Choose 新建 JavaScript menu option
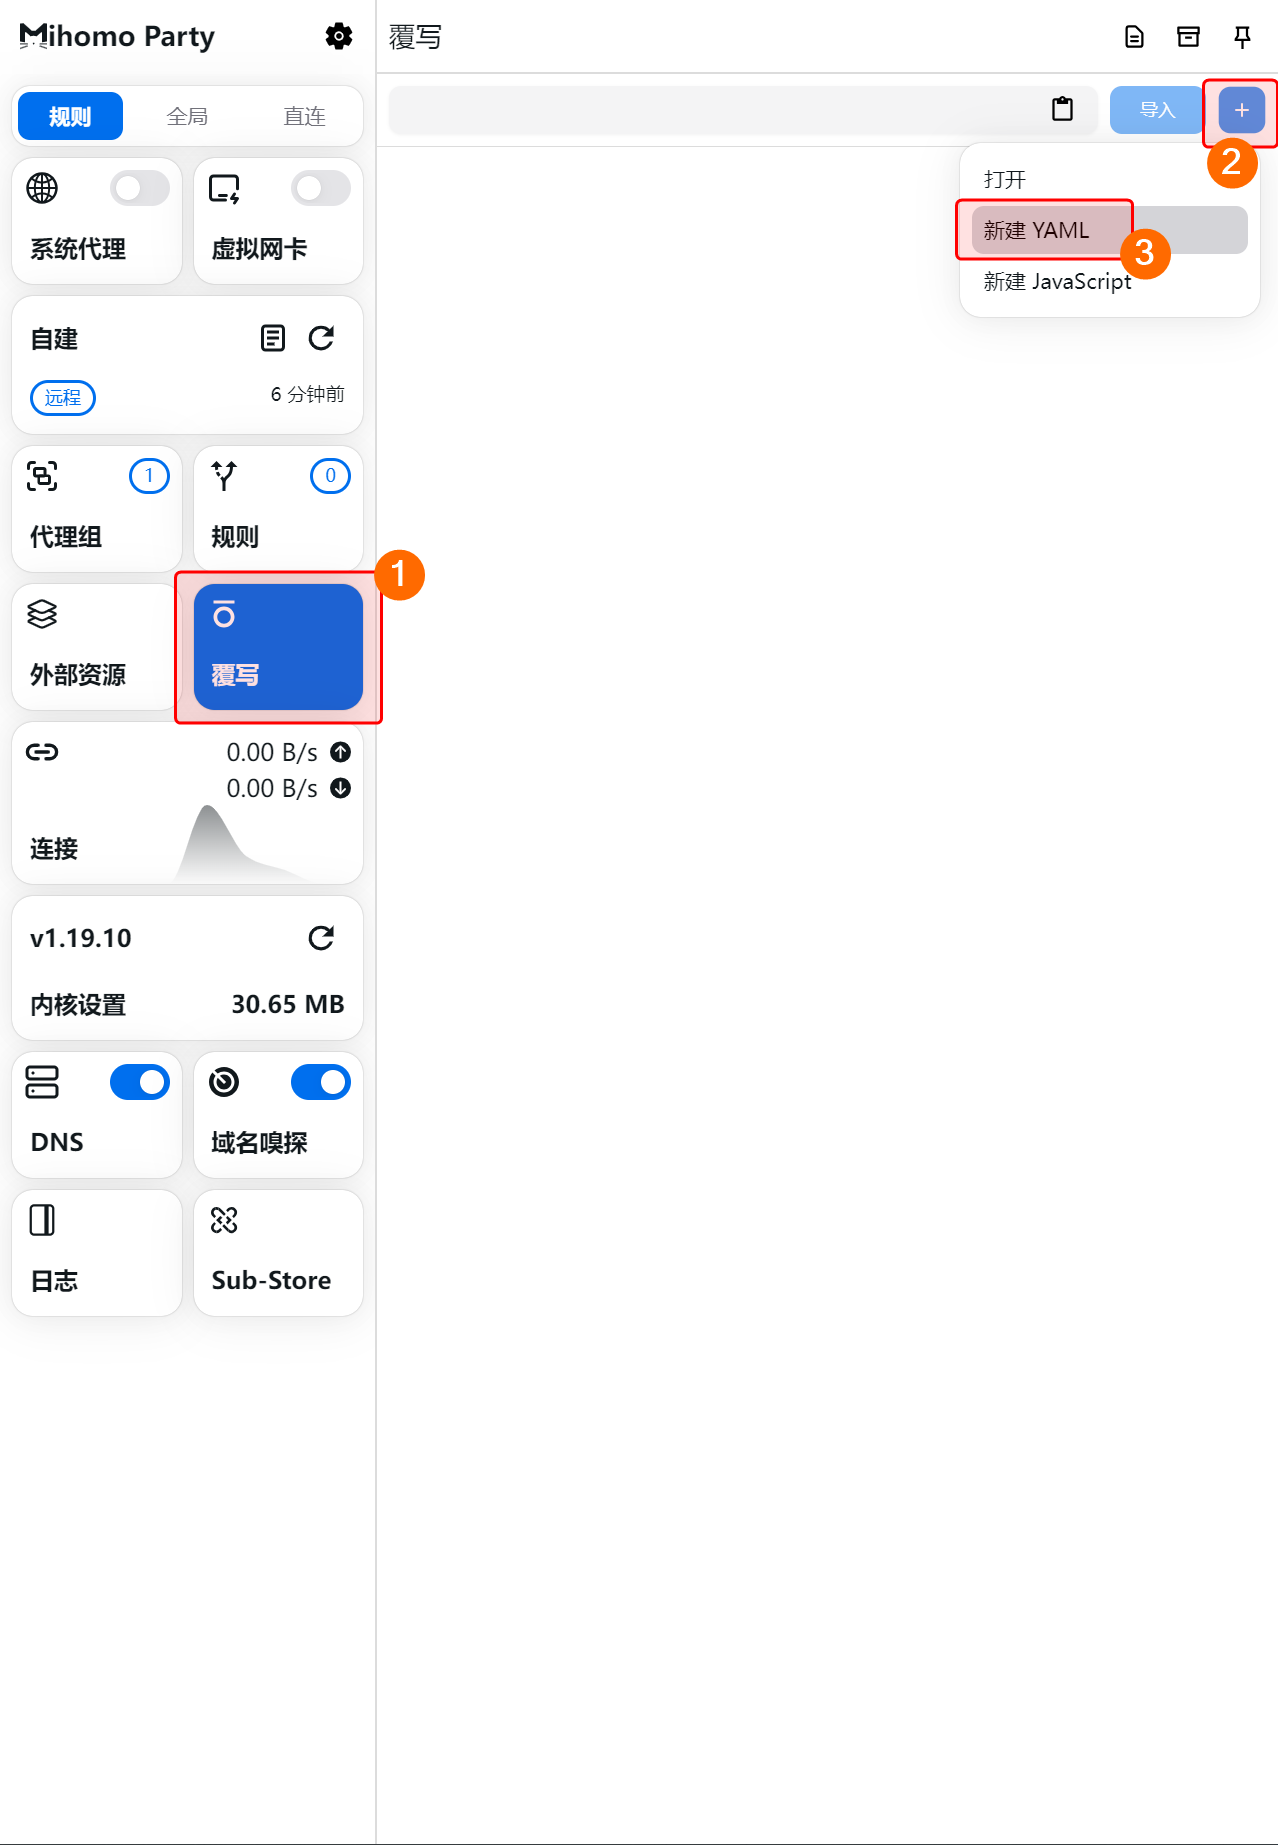1278x1845 pixels. click(x=1057, y=282)
